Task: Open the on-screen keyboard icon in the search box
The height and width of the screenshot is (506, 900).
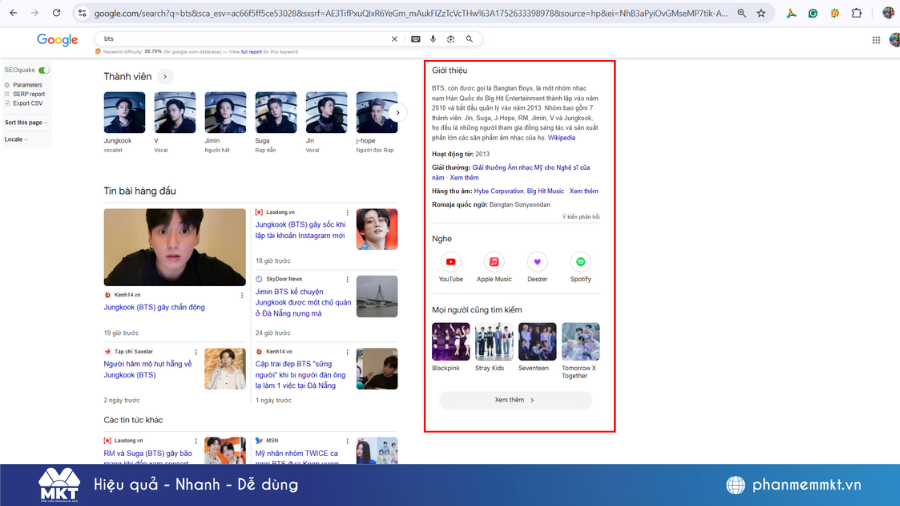Action: [416, 39]
